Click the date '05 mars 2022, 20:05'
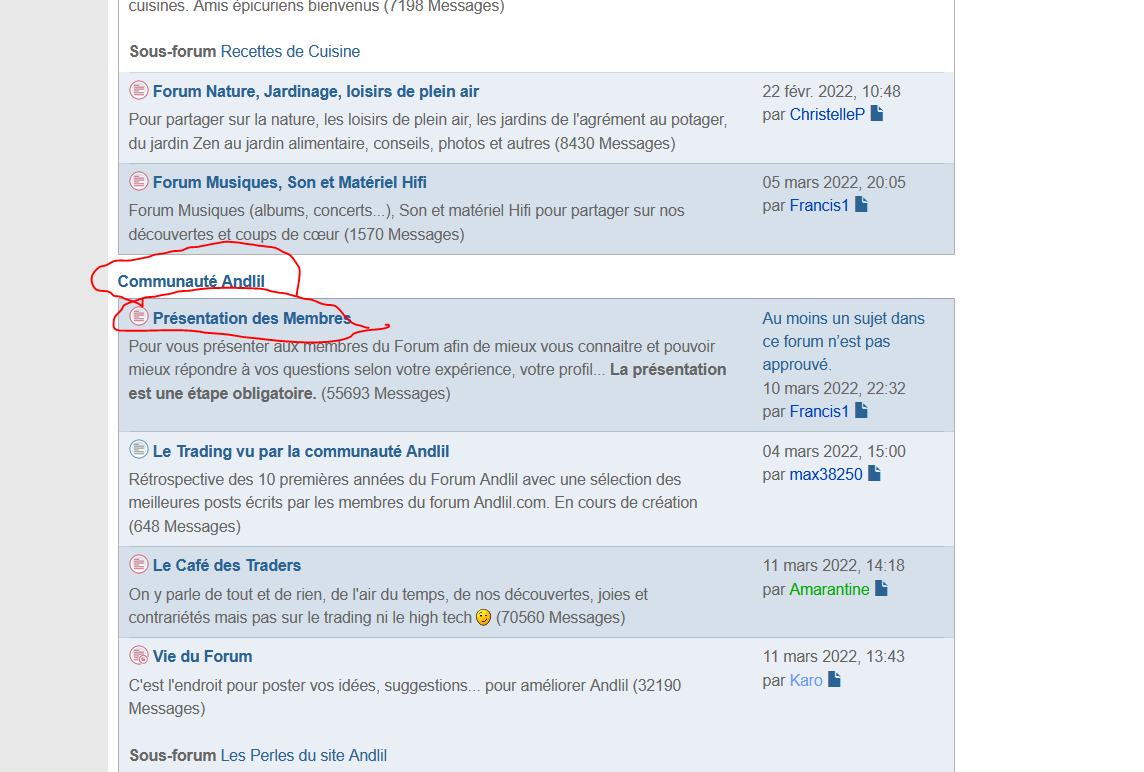This screenshot has width=1144, height=772. pyautogui.click(x=834, y=182)
